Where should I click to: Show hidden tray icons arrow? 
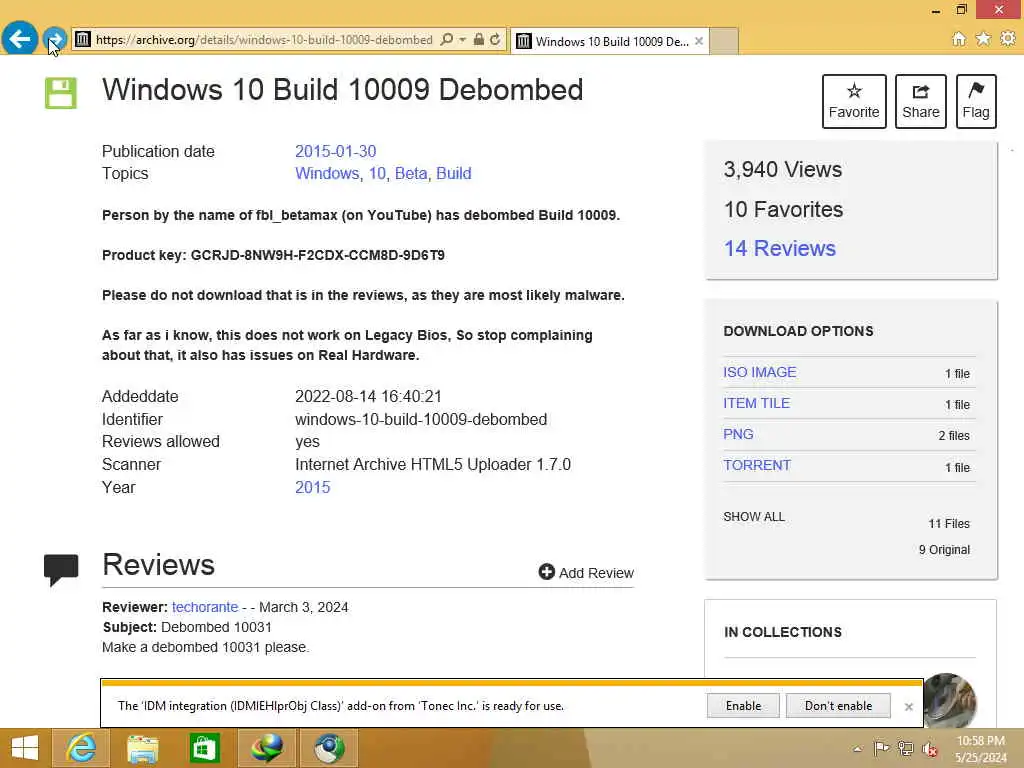point(857,749)
